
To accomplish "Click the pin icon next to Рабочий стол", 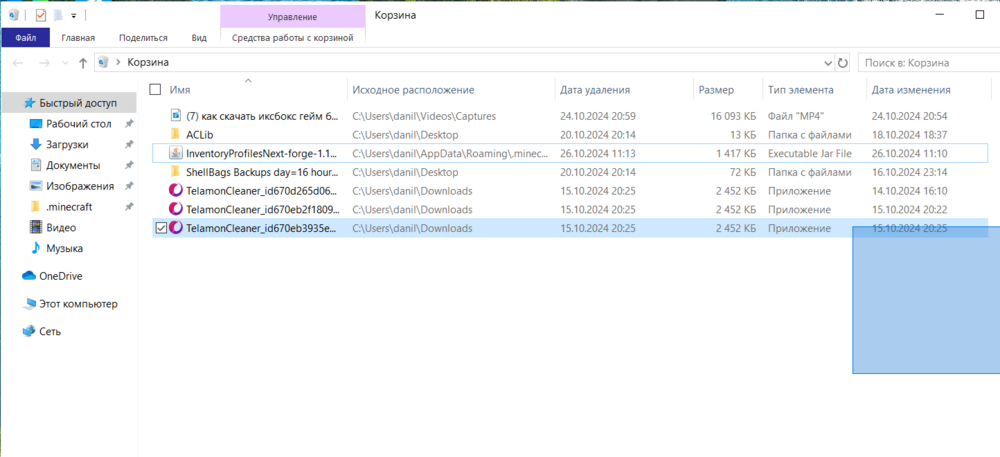I will [128, 124].
